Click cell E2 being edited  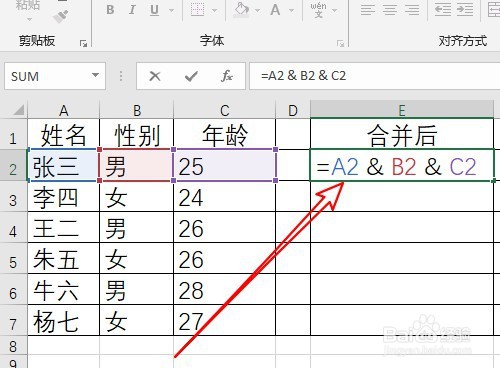(402, 165)
